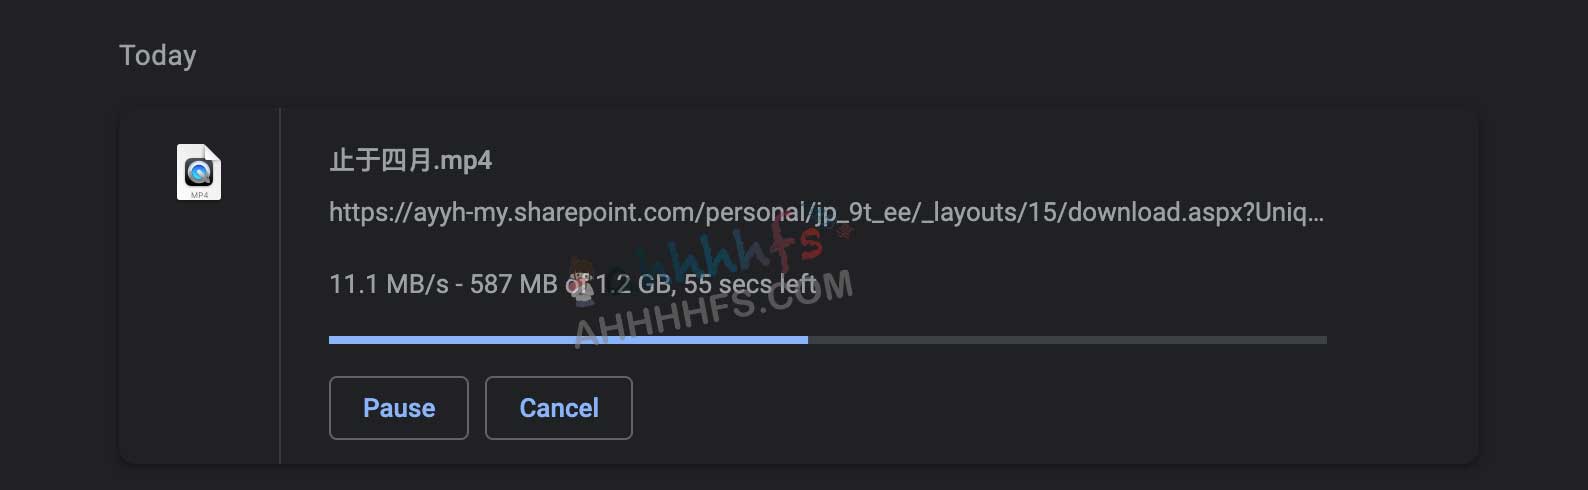The image size is (1588, 490).
Task: Cancel the 止于四月.mp4 download
Action: coord(559,408)
